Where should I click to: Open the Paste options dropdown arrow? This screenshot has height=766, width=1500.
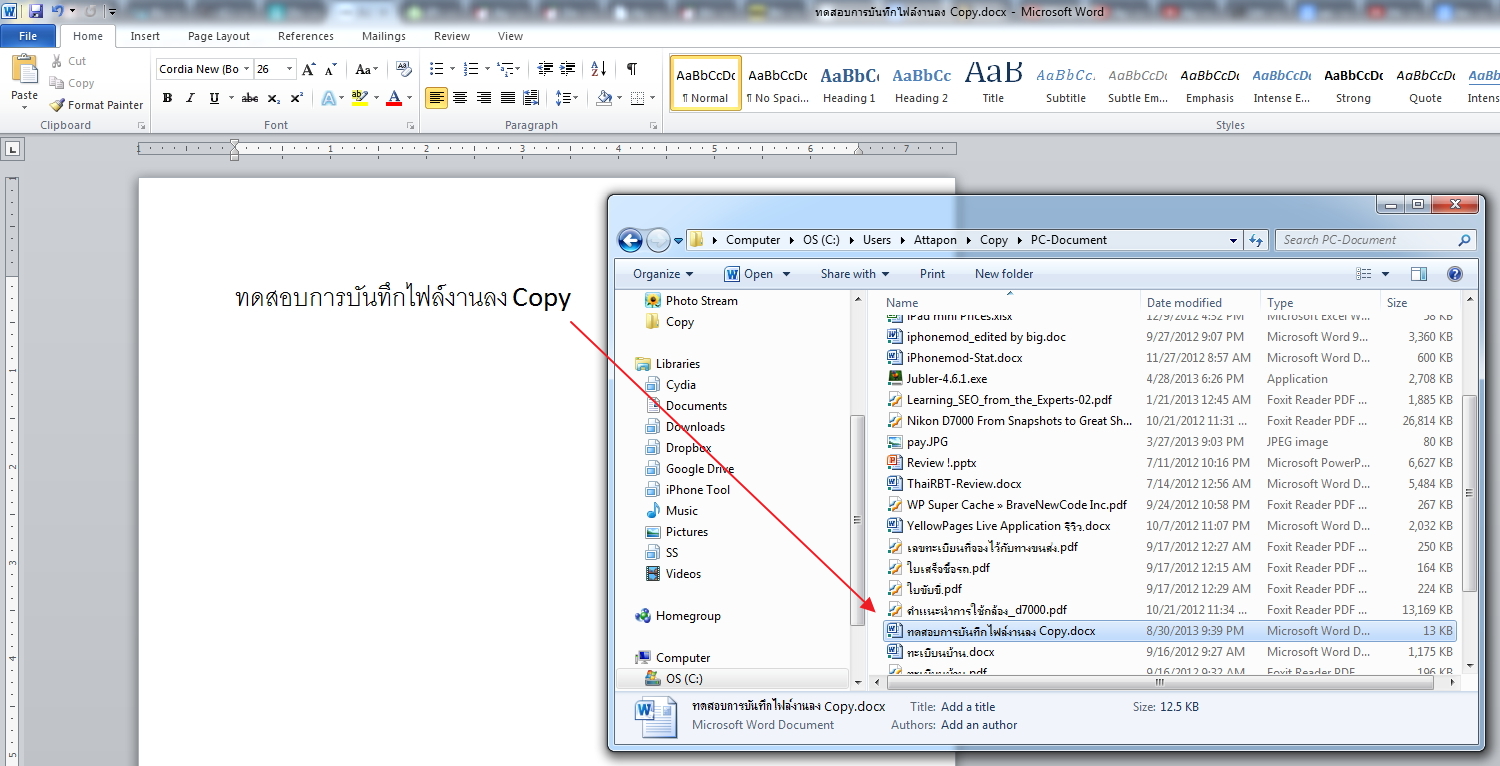click(x=24, y=107)
